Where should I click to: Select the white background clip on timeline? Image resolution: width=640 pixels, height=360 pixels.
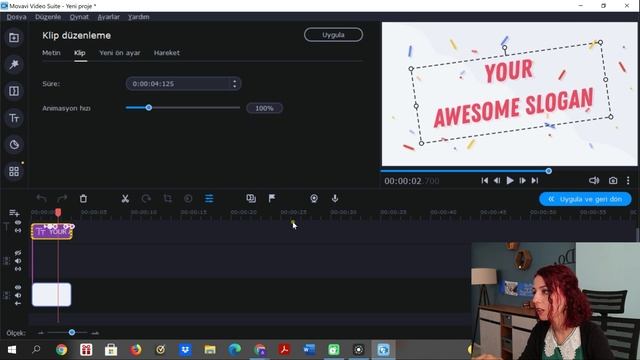coord(51,294)
